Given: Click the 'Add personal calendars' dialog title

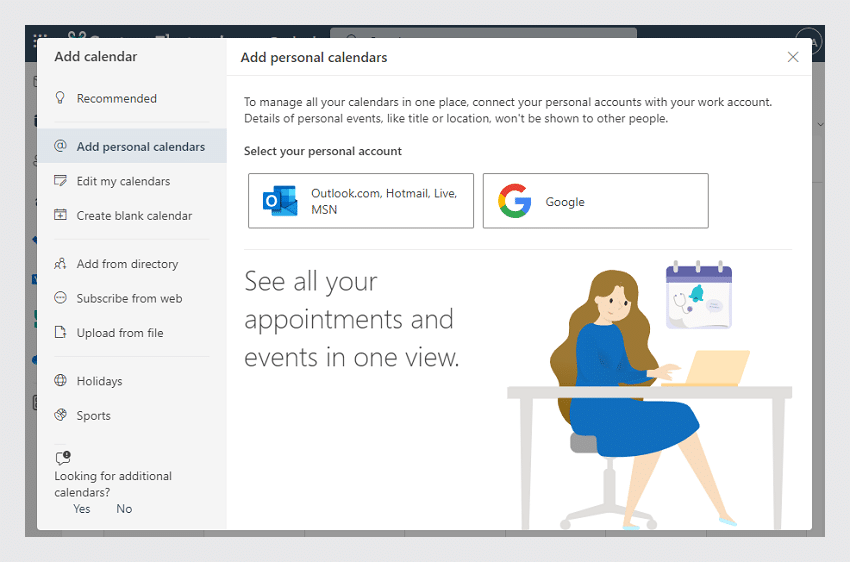Looking at the screenshot, I should (x=314, y=57).
